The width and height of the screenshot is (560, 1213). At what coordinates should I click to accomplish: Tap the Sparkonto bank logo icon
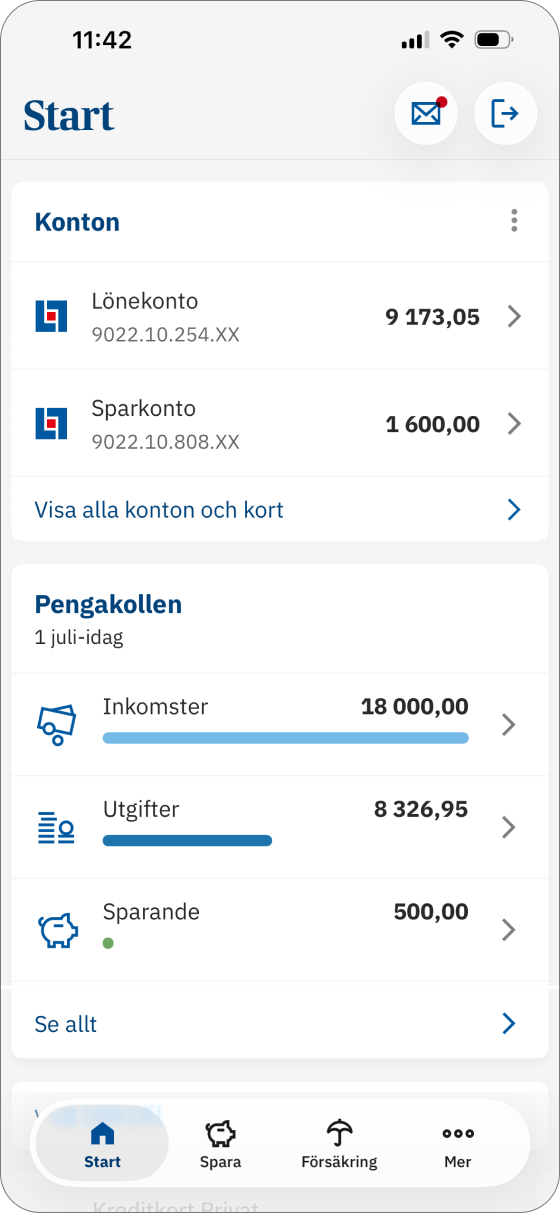click(x=51, y=423)
